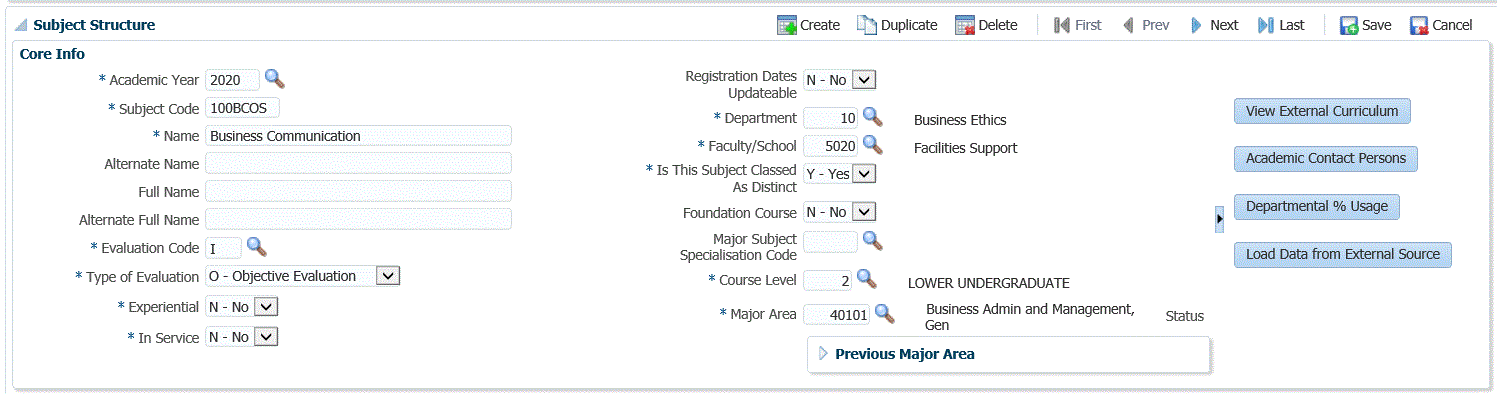This screenshot has width=1497, height=394.
Task: Click the Alternate Full Name field
Action: click(x=358, y=219)
